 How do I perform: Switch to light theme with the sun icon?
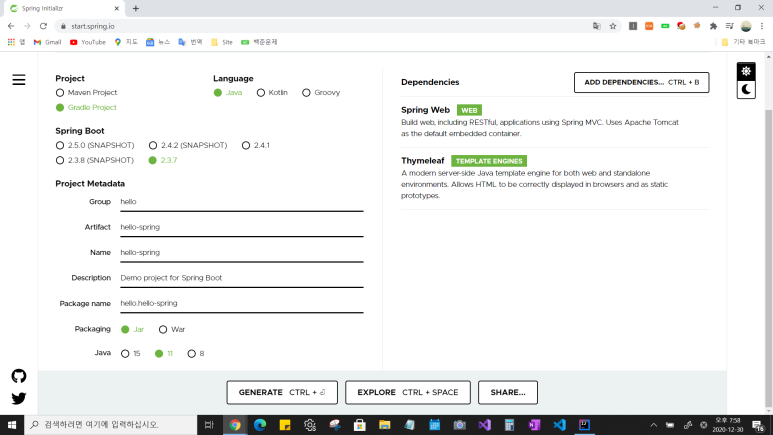pos(746,72)
